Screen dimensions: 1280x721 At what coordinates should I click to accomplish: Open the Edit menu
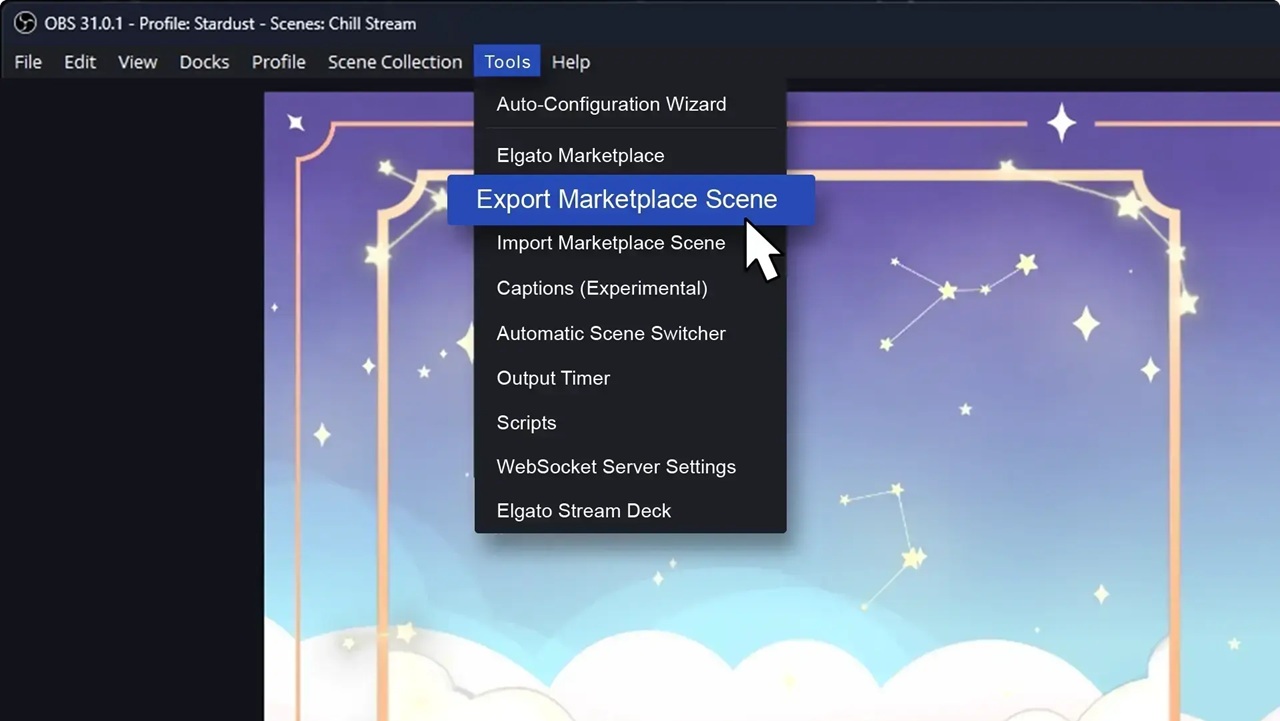point(80,62)
